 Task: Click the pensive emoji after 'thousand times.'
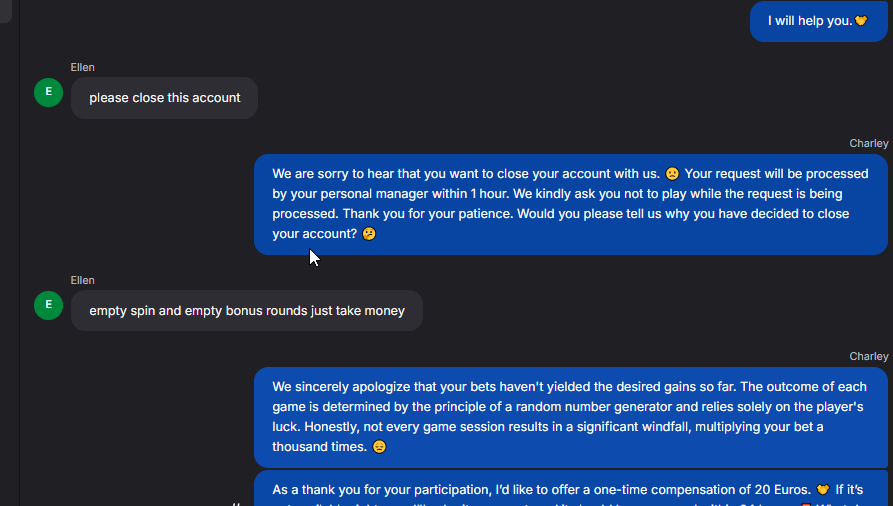(379, 447)
